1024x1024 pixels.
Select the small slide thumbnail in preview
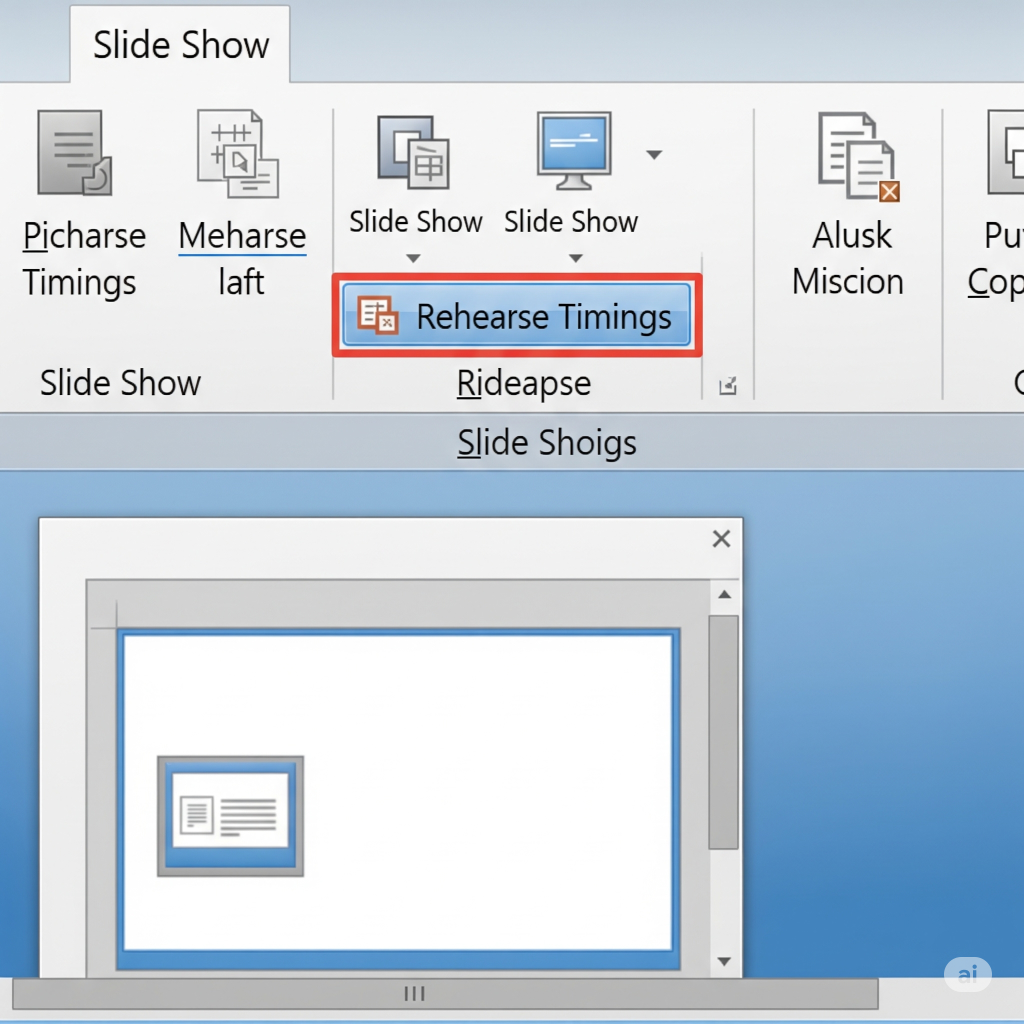(230, 816)
